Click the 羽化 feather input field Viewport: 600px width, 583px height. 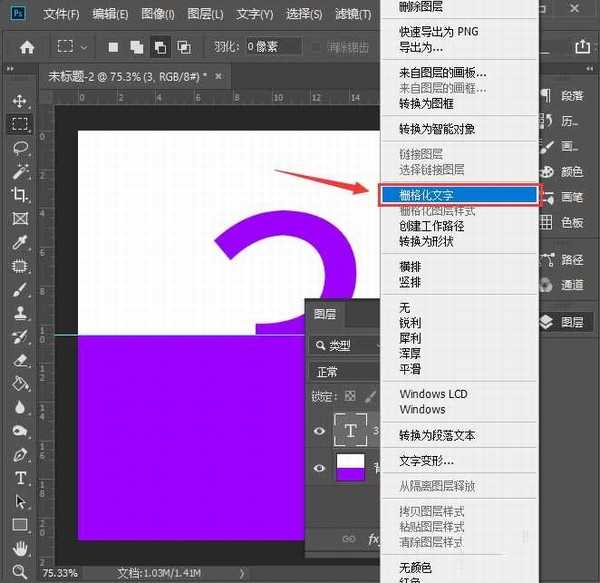coord(264,47)
